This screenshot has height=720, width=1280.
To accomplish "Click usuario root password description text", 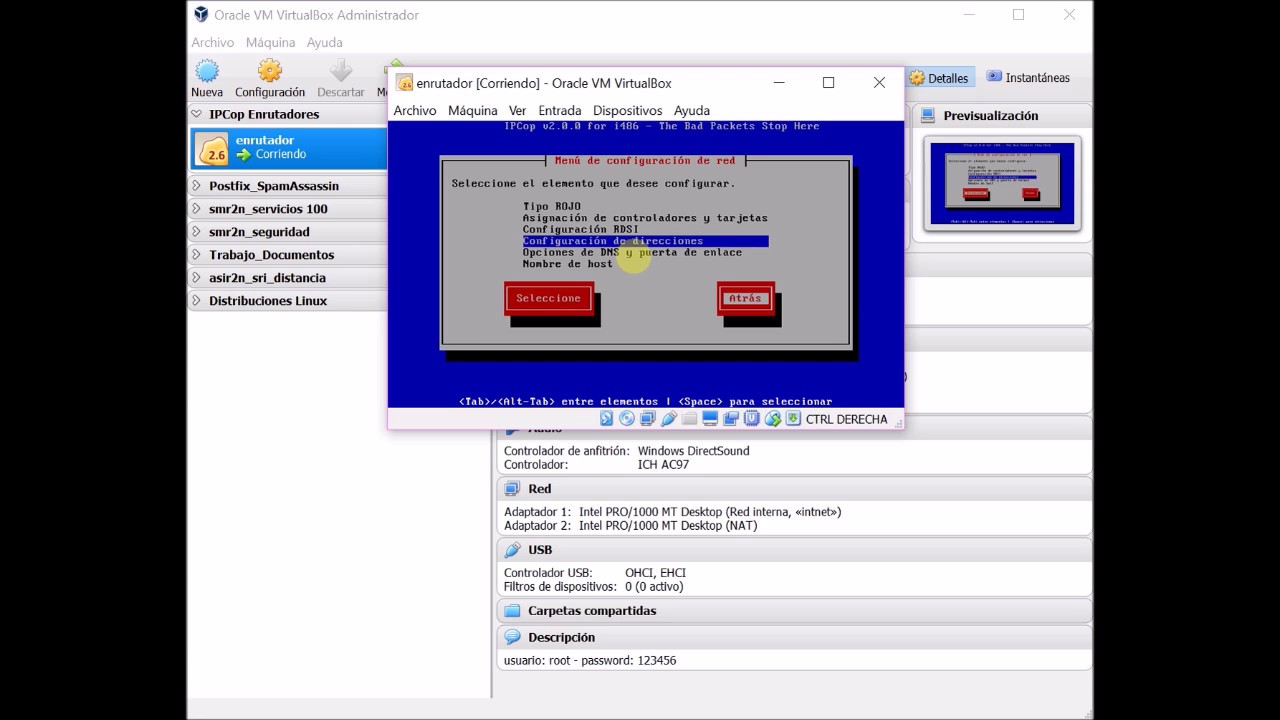I will click(x=590, y=661).
